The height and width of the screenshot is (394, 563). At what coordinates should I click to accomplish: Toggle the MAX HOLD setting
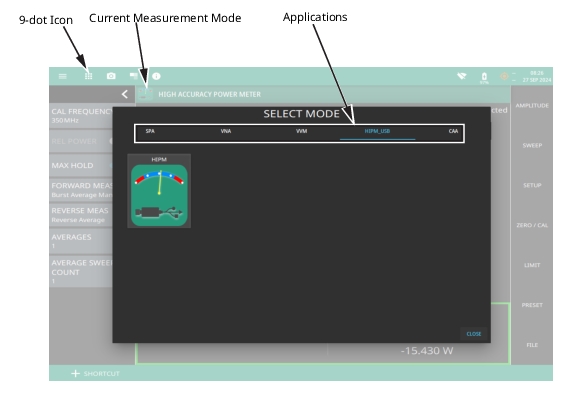coord(81,166)
